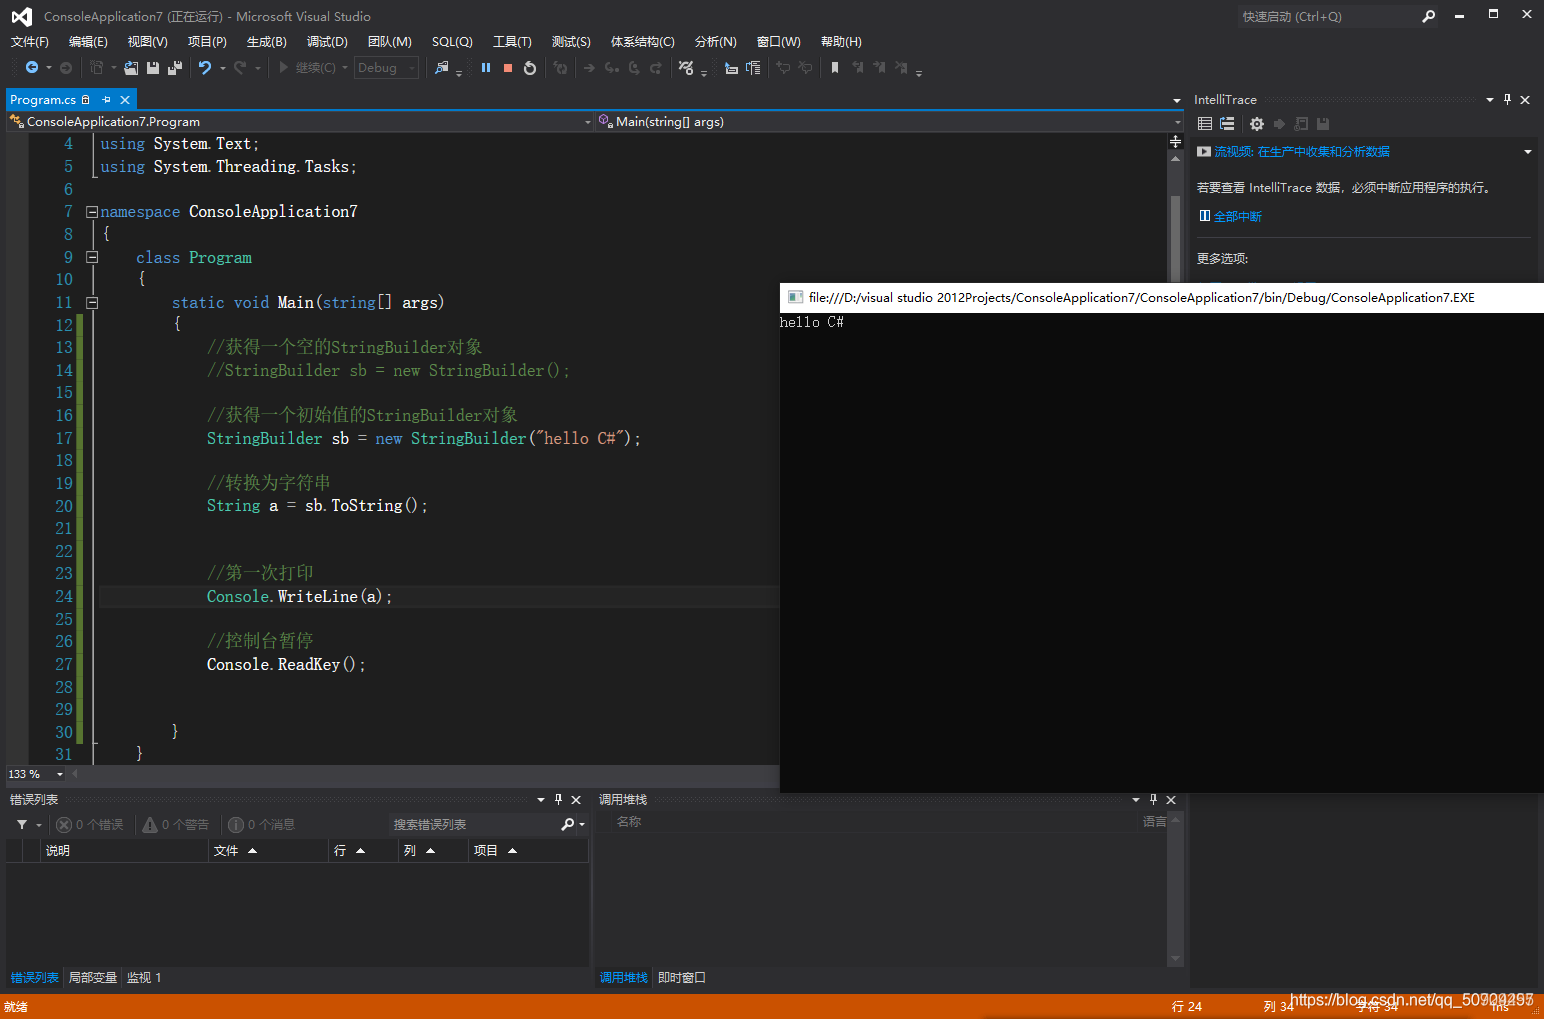Open the 编辑(E) menu

(x=88, y=41)
